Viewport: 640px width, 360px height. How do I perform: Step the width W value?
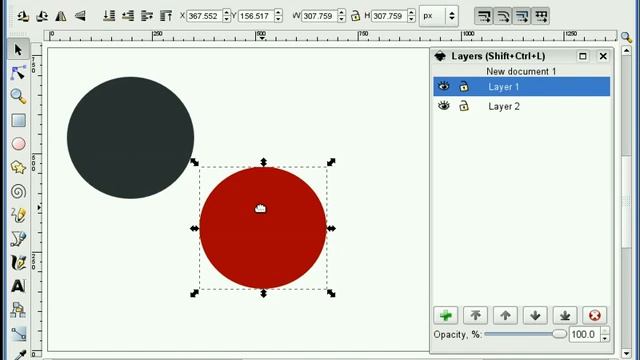point(342,16)
